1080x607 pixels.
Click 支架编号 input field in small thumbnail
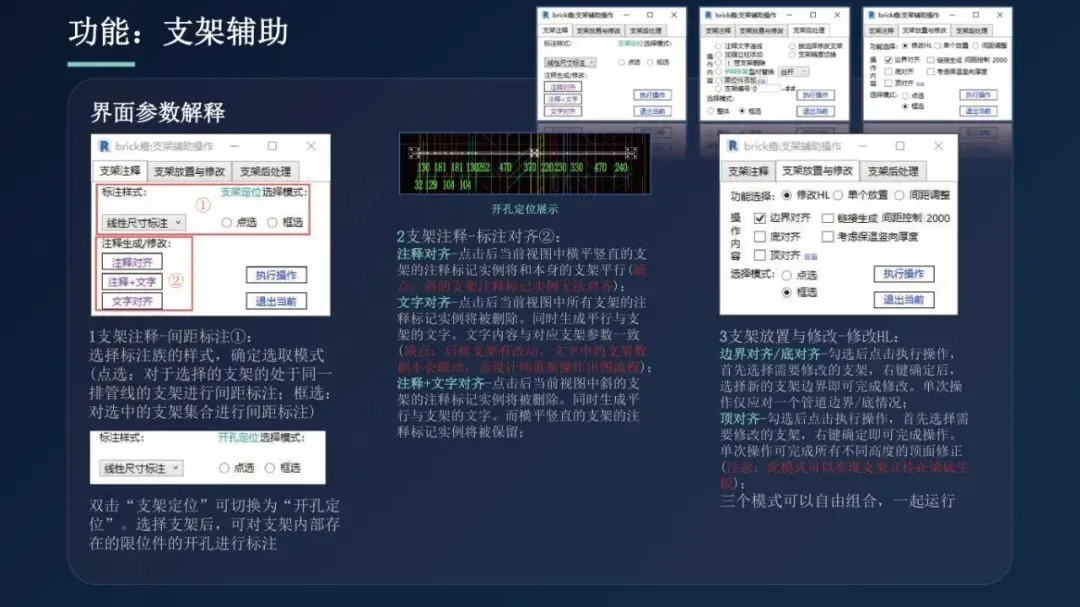click(766, 88)
